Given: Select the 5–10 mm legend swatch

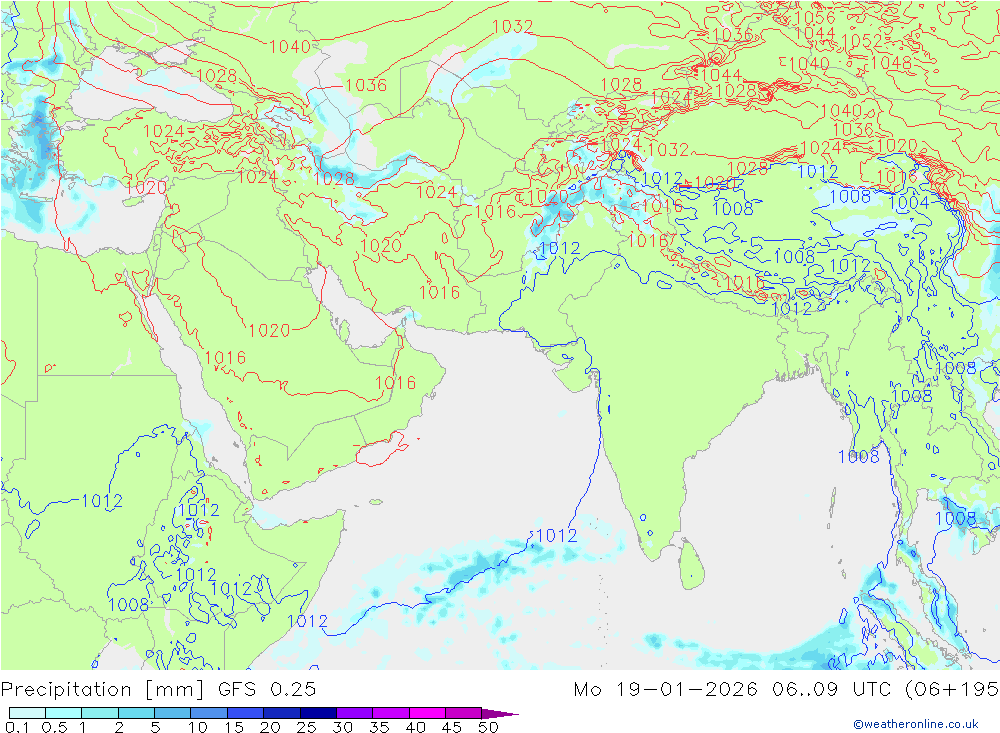Looking at the screenshot, I should point(173,713).
